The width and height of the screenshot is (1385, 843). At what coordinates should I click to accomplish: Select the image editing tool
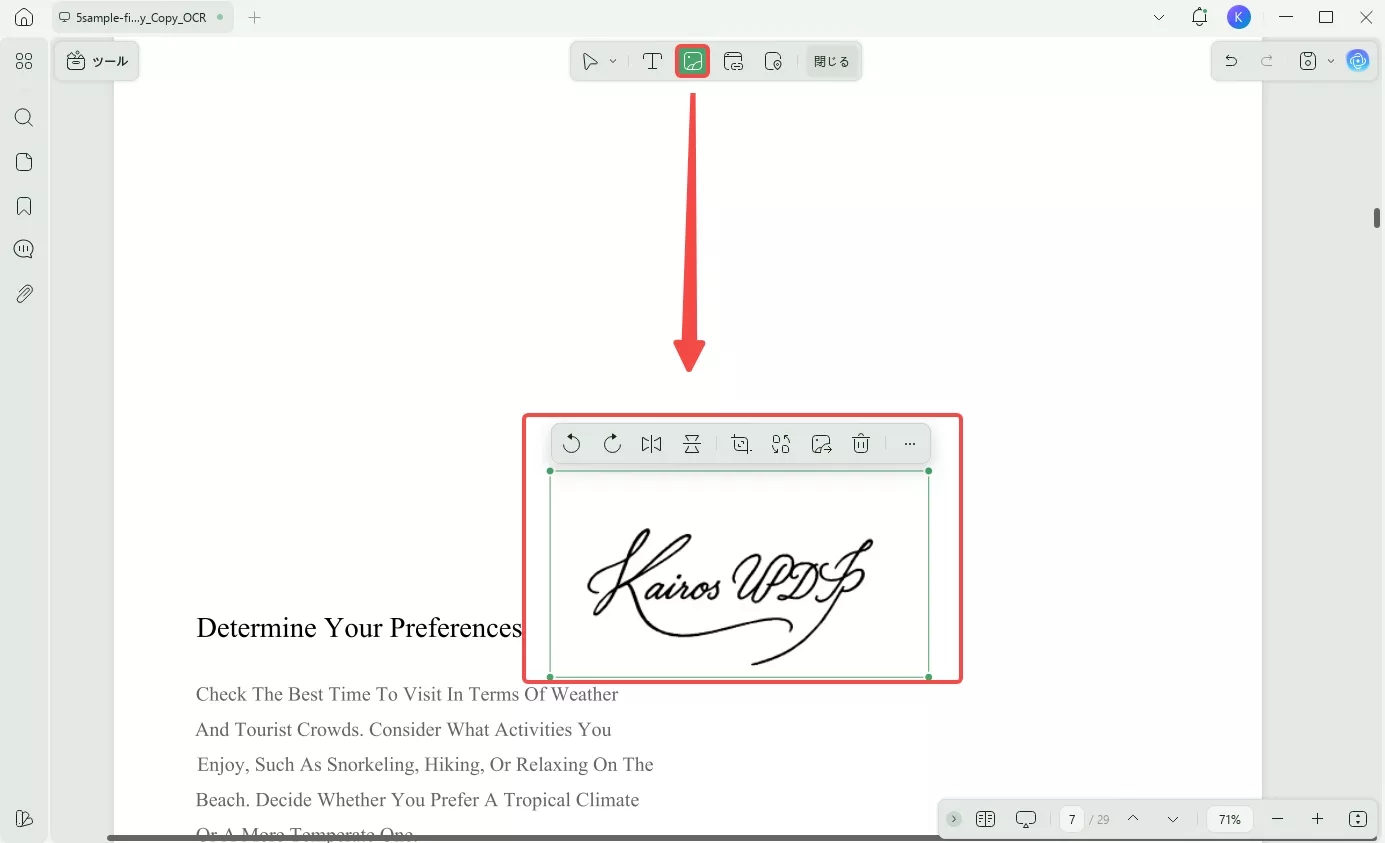693,62
